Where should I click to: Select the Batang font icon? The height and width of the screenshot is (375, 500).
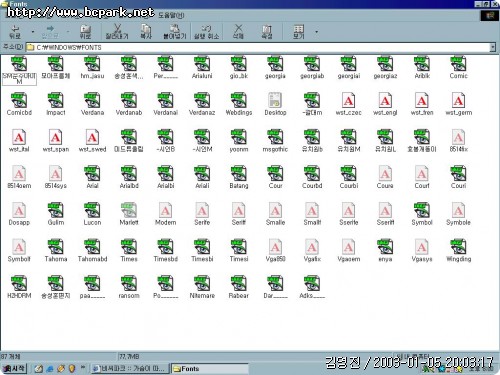coord(239,177)
